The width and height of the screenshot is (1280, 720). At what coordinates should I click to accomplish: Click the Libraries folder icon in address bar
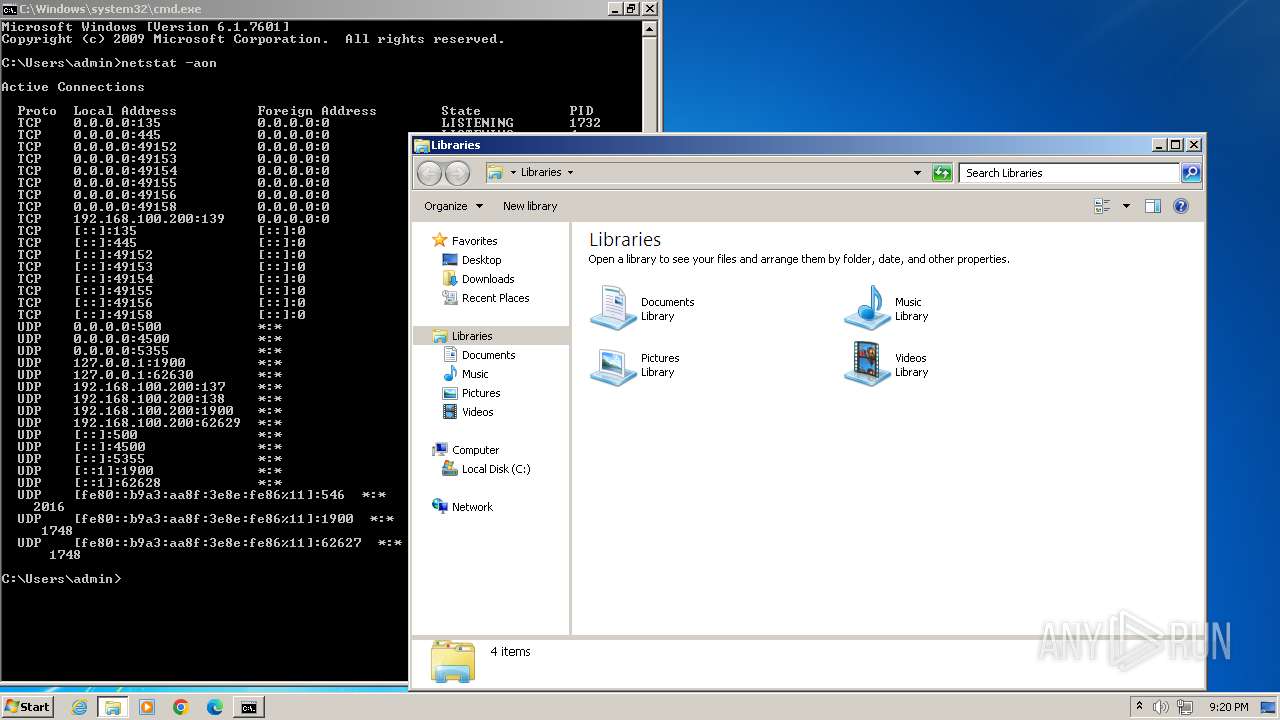pos(495,173)
